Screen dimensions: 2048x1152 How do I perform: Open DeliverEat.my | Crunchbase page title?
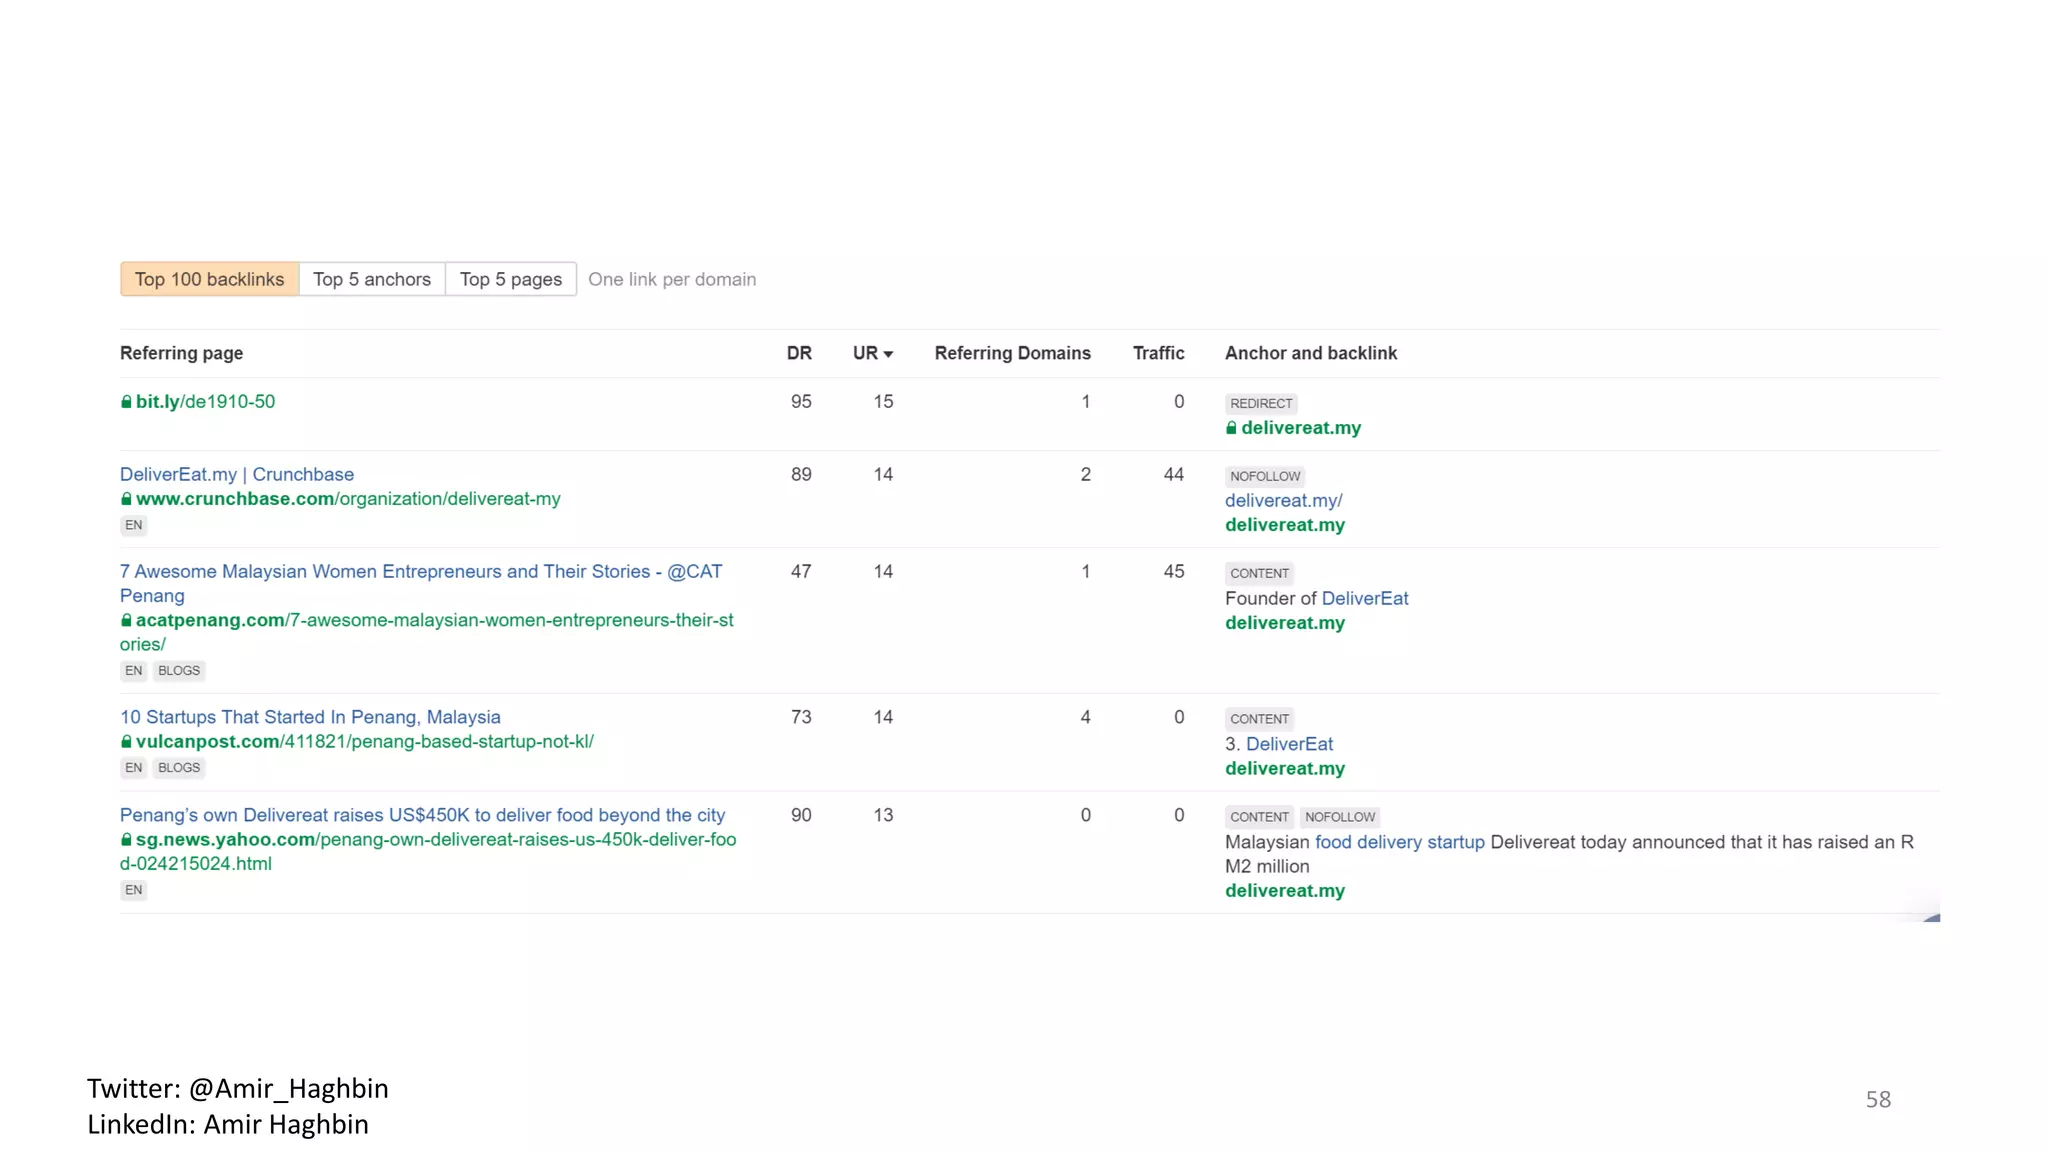[236, 474]
